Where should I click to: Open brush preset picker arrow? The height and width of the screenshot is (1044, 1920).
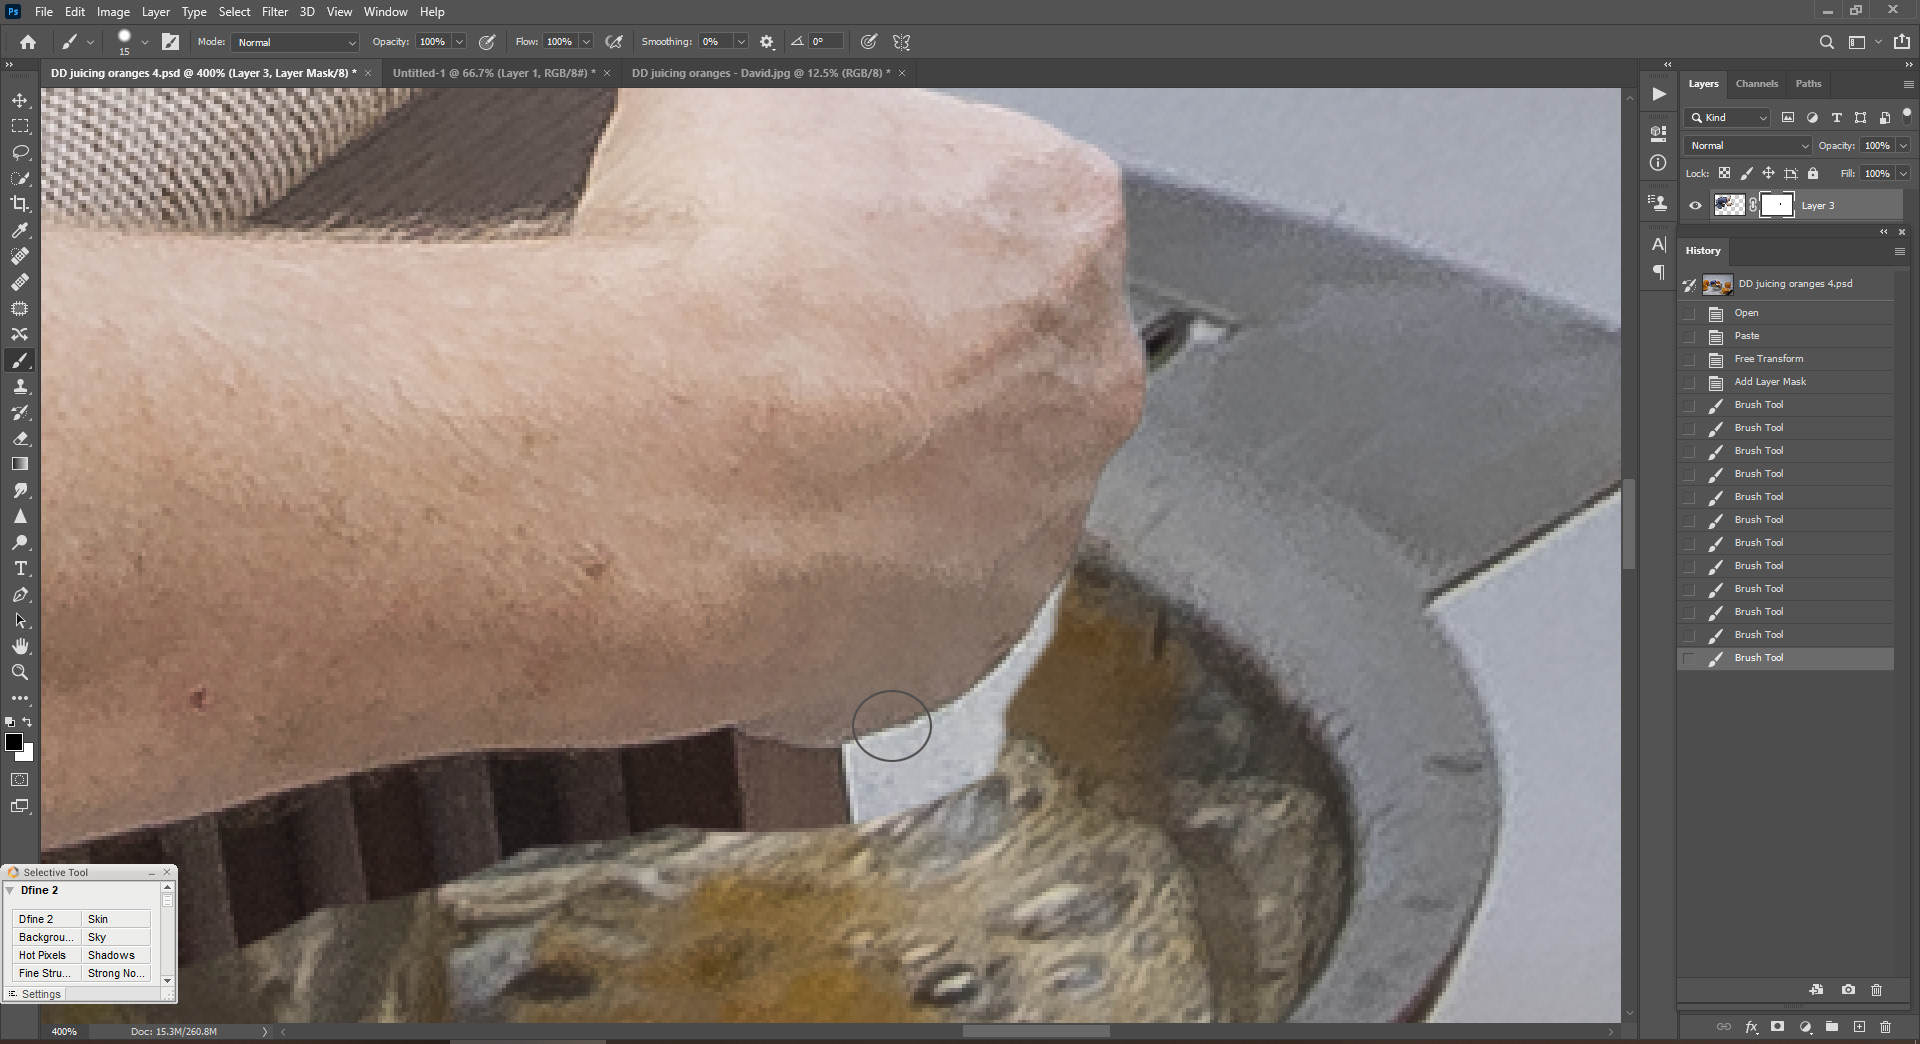click(x=145, y=42)
